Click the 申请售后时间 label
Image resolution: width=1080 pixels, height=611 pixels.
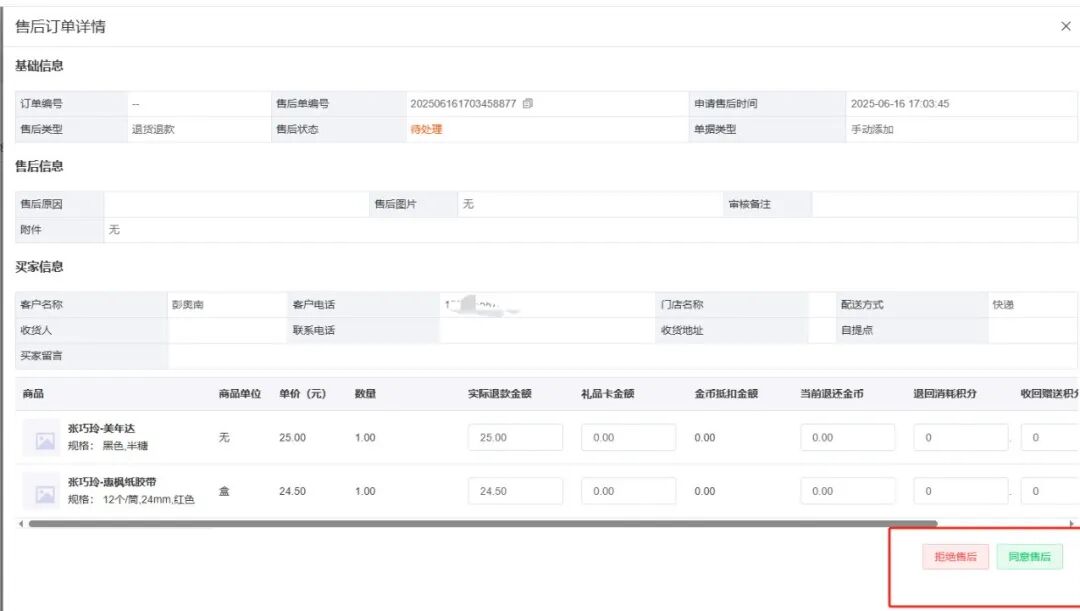click(x=725, y=103)
